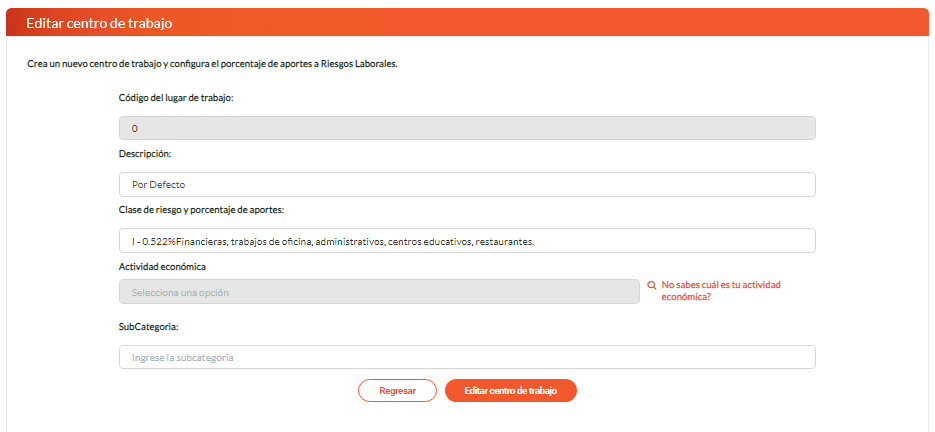Focus the Descripción input field

[467, 184]
